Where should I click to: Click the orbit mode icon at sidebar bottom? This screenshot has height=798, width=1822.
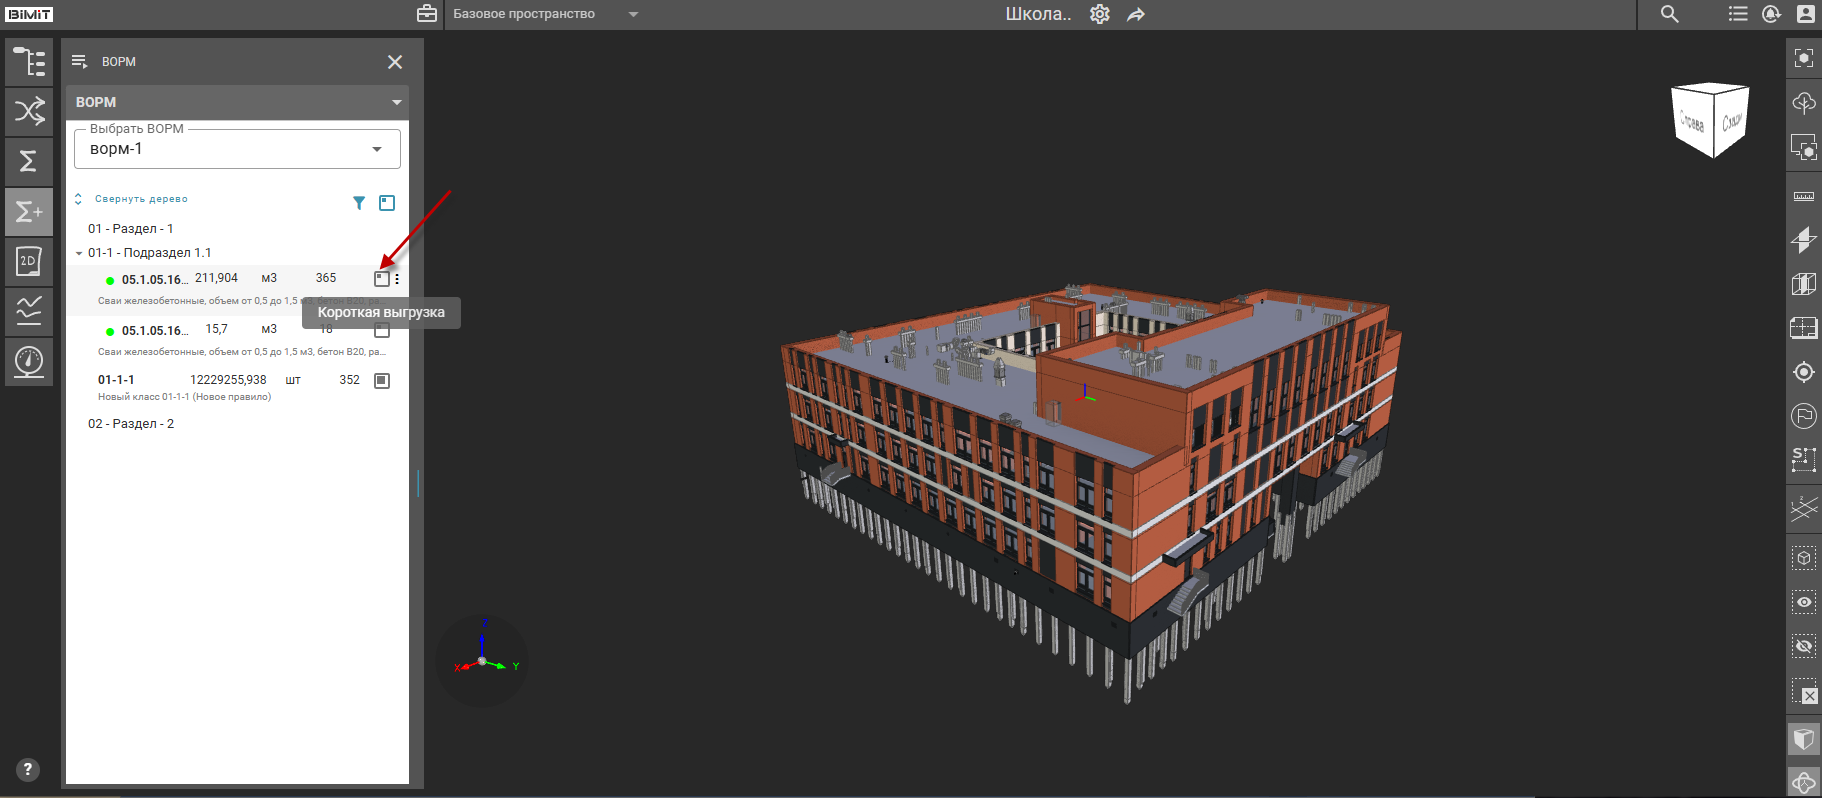point(1803,782)
